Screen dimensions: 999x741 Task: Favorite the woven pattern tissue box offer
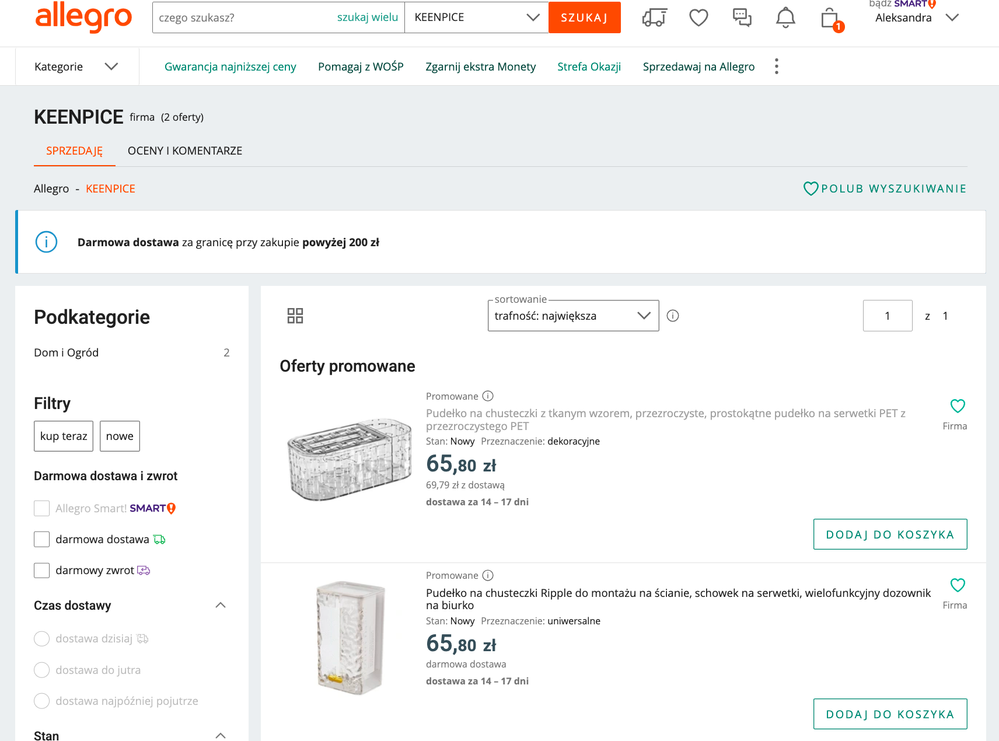pos(957,406)
